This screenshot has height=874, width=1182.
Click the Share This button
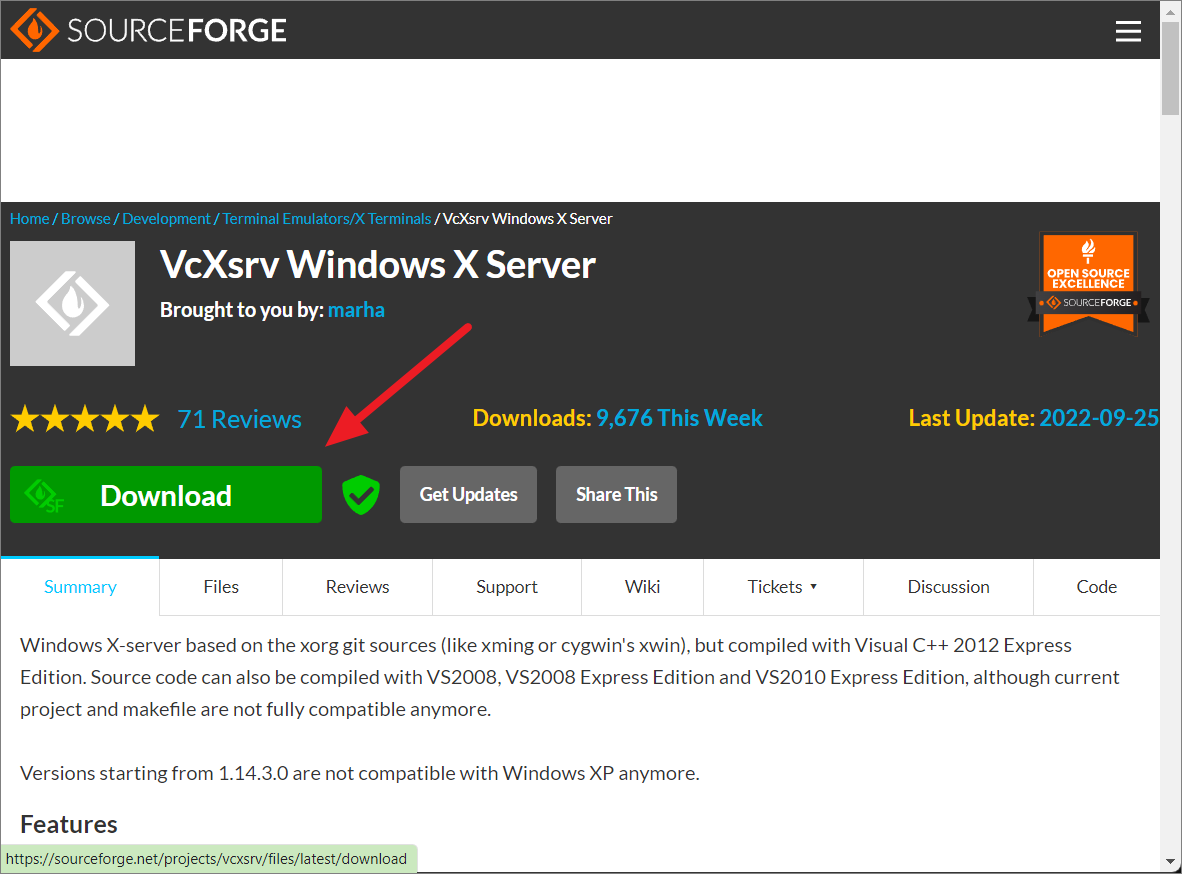[x=616, y=495]
